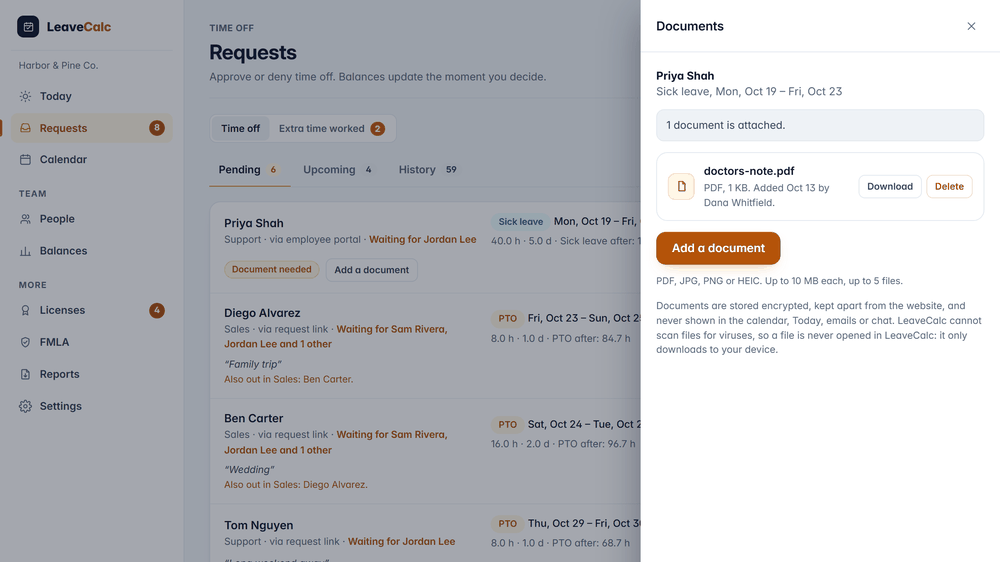Screen dimensions: 1000x562
Task: Go to Today in the sidebar
Action: click(92, 96)
